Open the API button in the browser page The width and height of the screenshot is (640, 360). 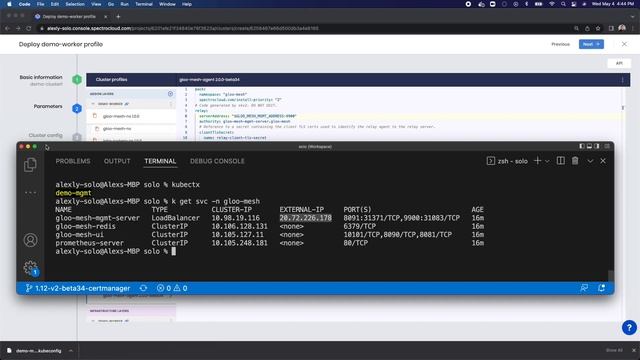click(x=619, y=63)
